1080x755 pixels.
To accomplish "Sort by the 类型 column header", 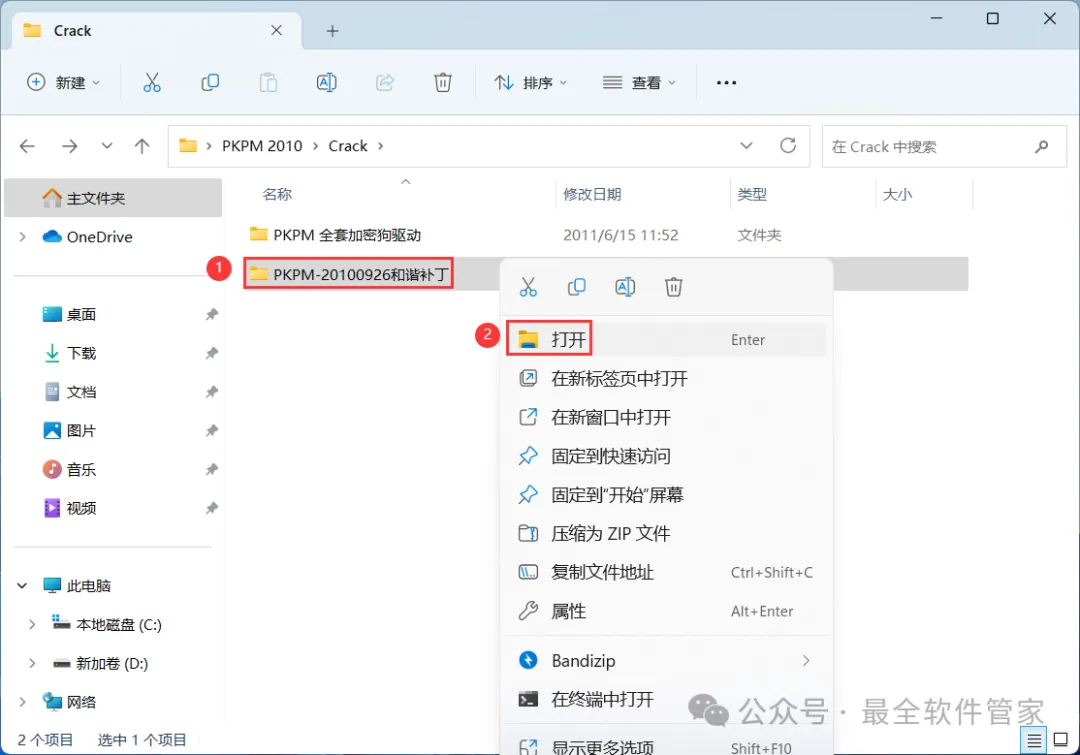I will click(752, 194).
